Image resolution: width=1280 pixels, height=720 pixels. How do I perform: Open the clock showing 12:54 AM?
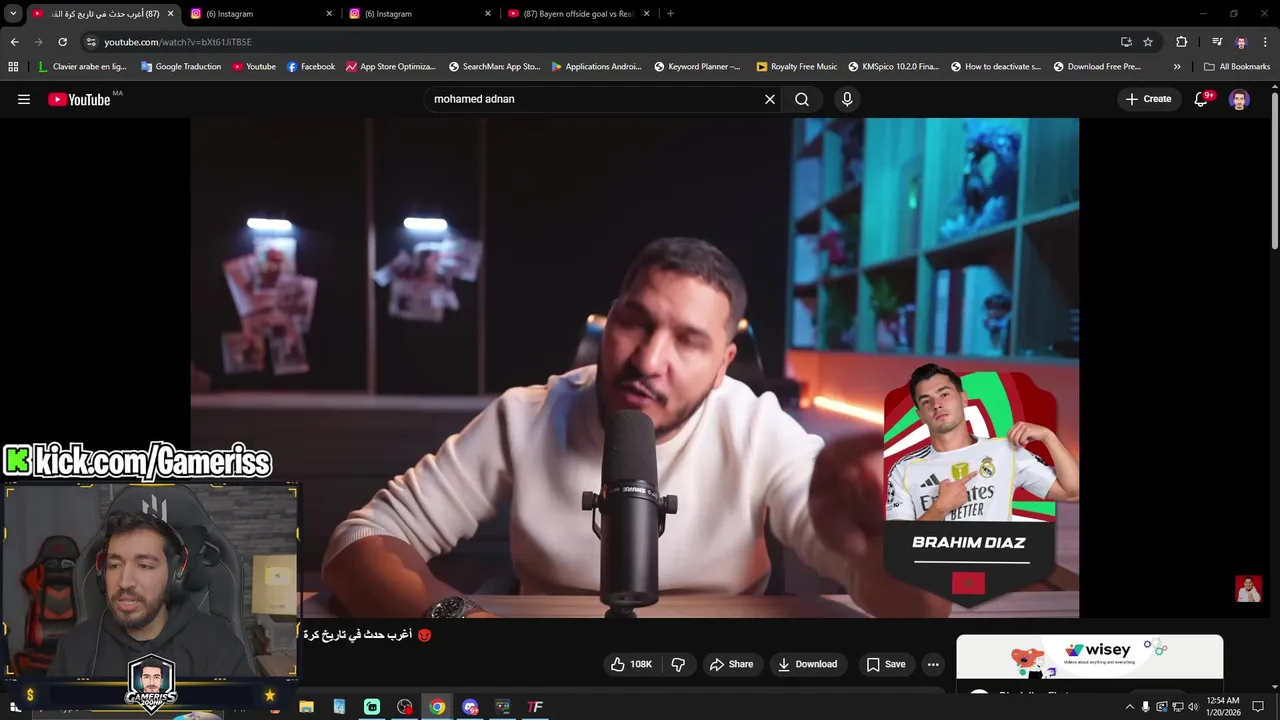coord(1223,706)
